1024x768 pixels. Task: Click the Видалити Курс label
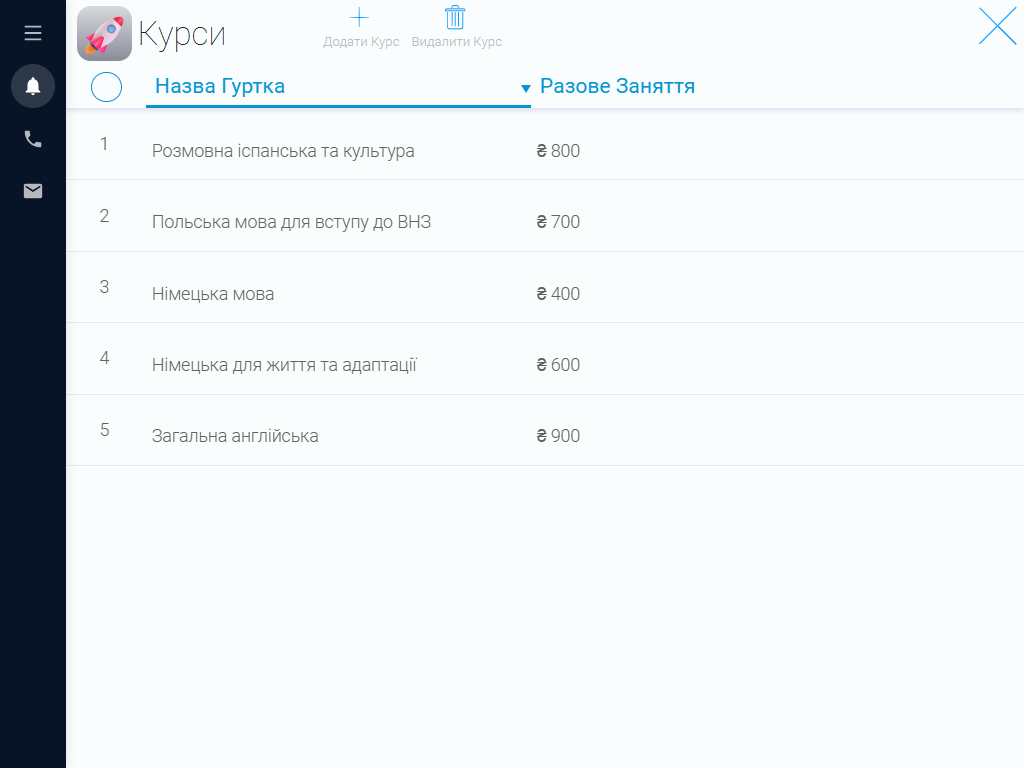coord(456,42)
